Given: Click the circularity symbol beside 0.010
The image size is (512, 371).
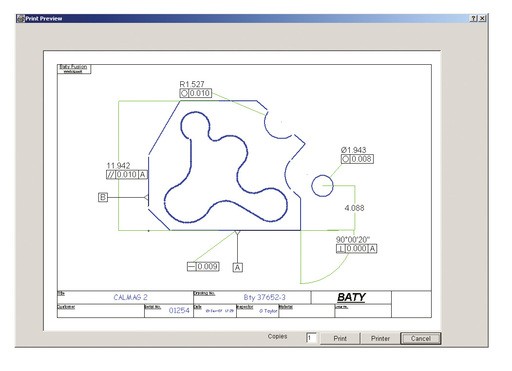Looking at the screenshot, I should pyautogui.click(x=184, y=93).
